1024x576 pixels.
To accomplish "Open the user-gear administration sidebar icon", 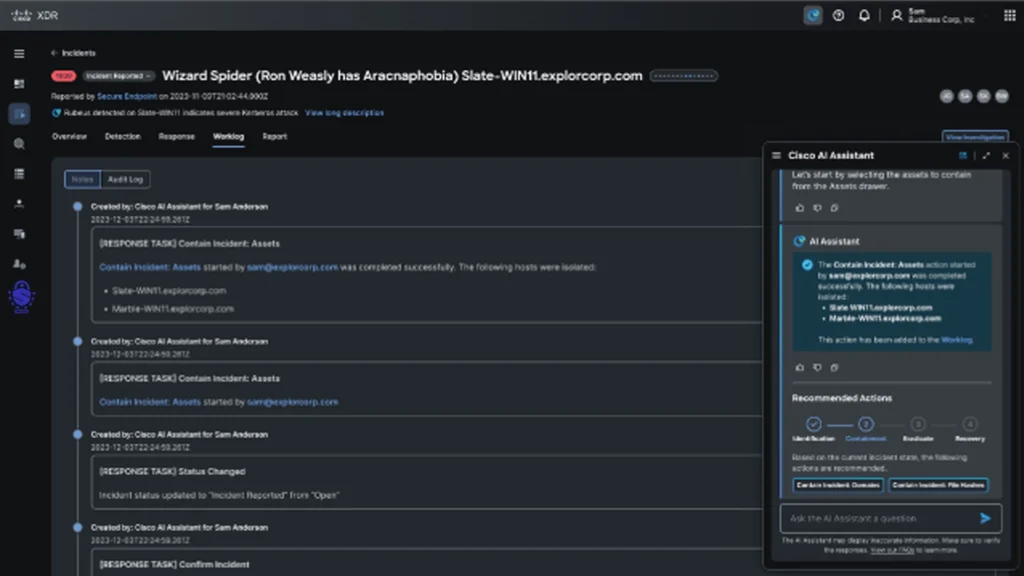I will click(19, 264).
